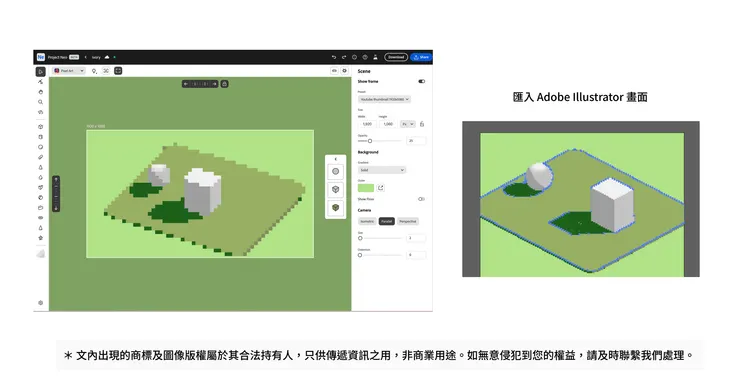This screenshot has width=740, height=385.
Task: Click the left arrow in canvas navigation bar
Action: (186, 84)
